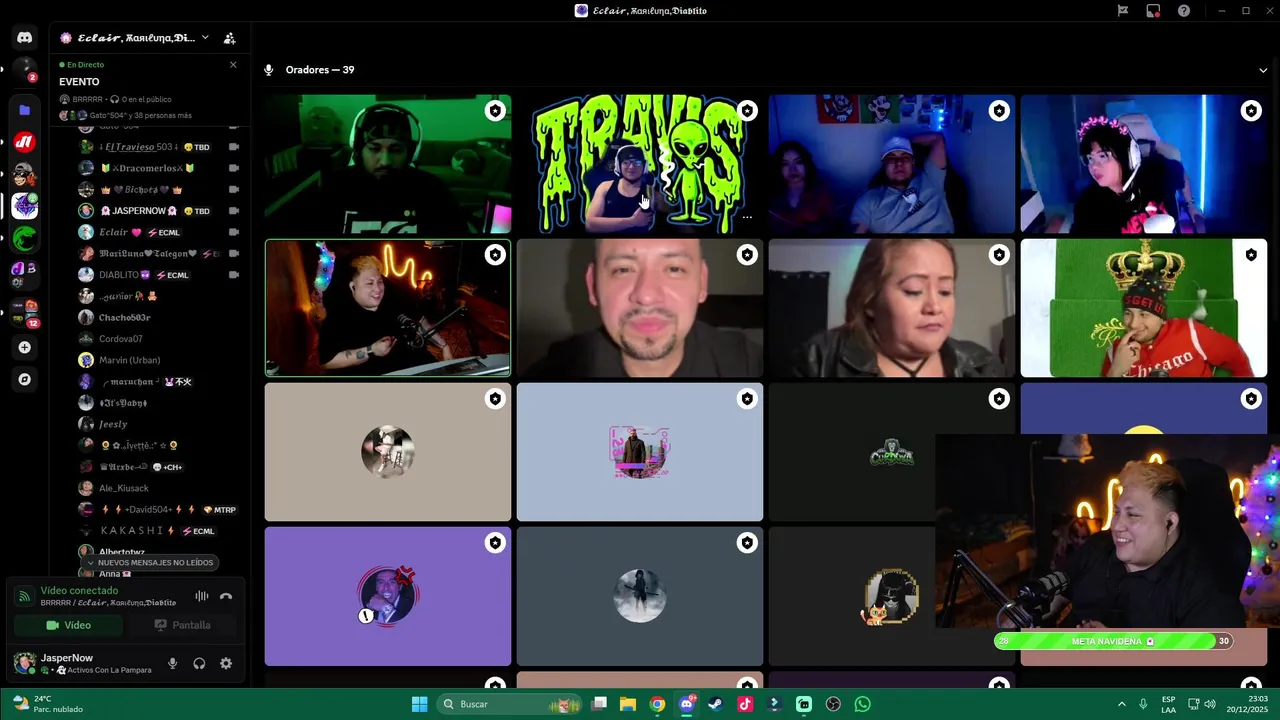Focus the neon-lit highlighted speaker video
The width and height of the screenshot is (1280, 720).
pos(388,308)
